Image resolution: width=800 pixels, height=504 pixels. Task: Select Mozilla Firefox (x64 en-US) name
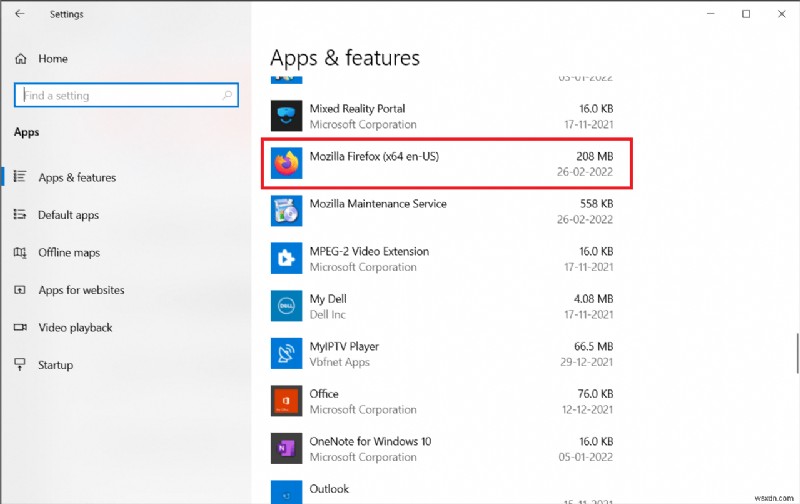(374, 156)
